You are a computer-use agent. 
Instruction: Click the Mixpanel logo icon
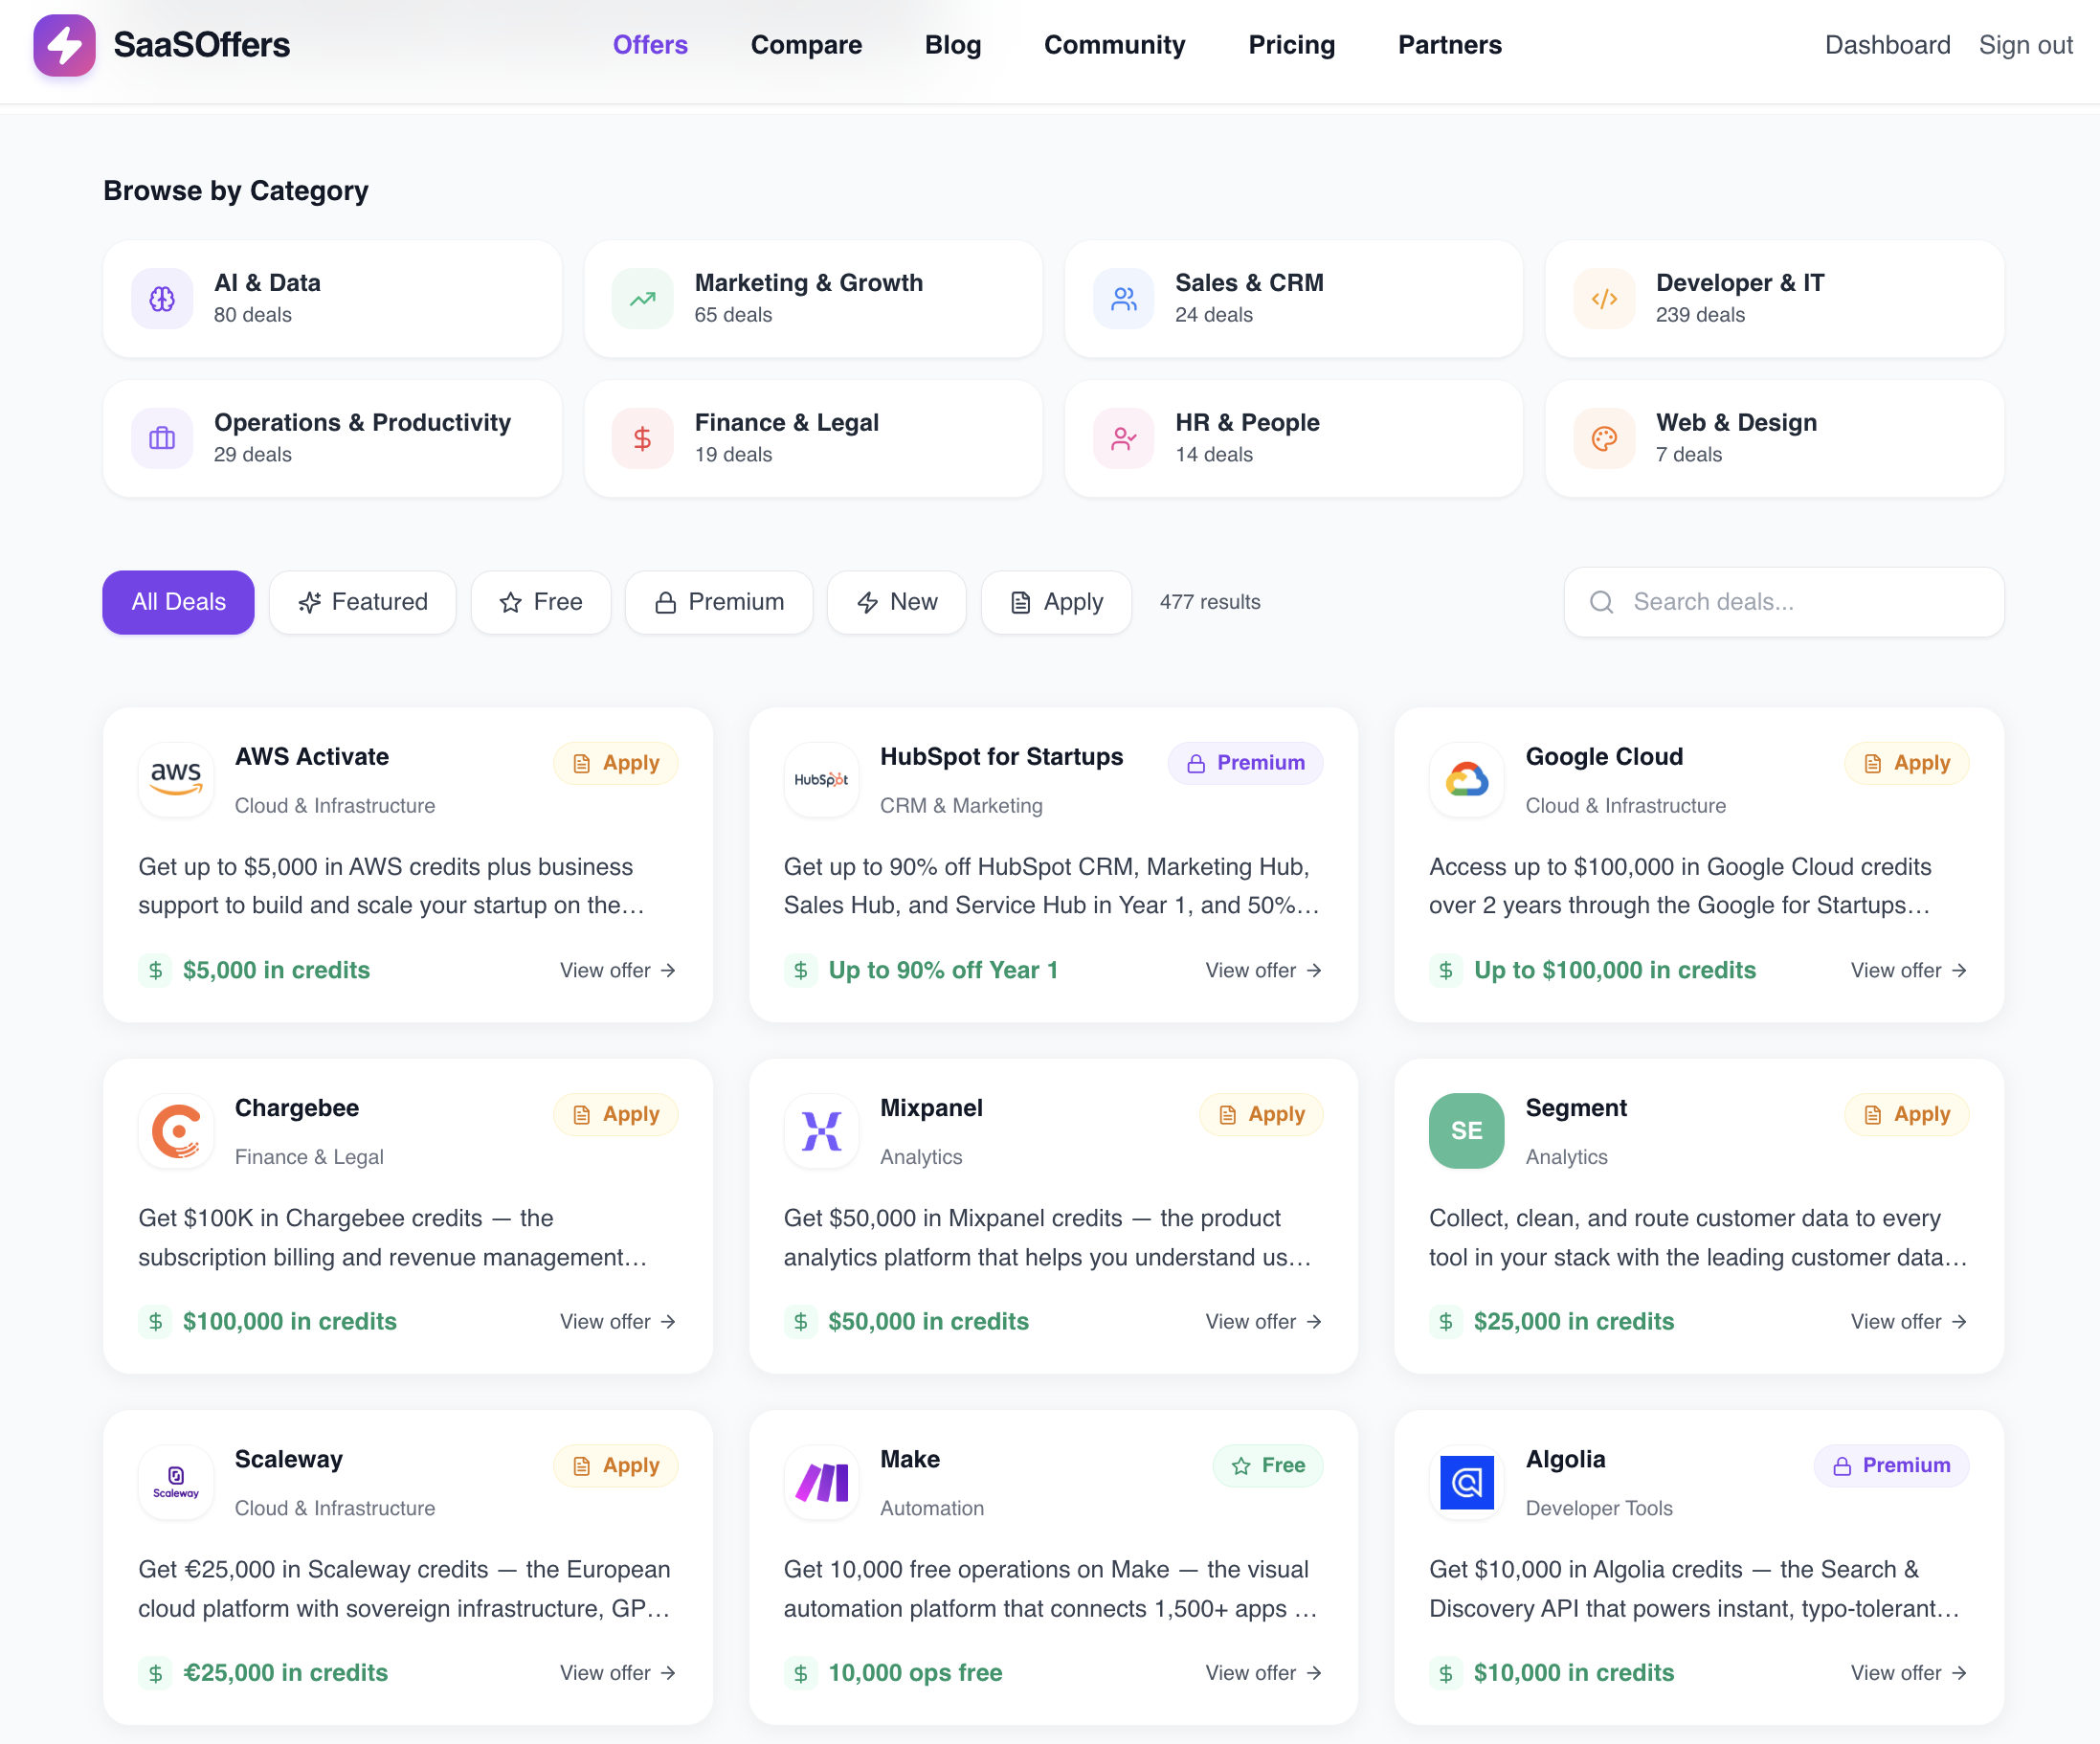(x=821, y=1130)
